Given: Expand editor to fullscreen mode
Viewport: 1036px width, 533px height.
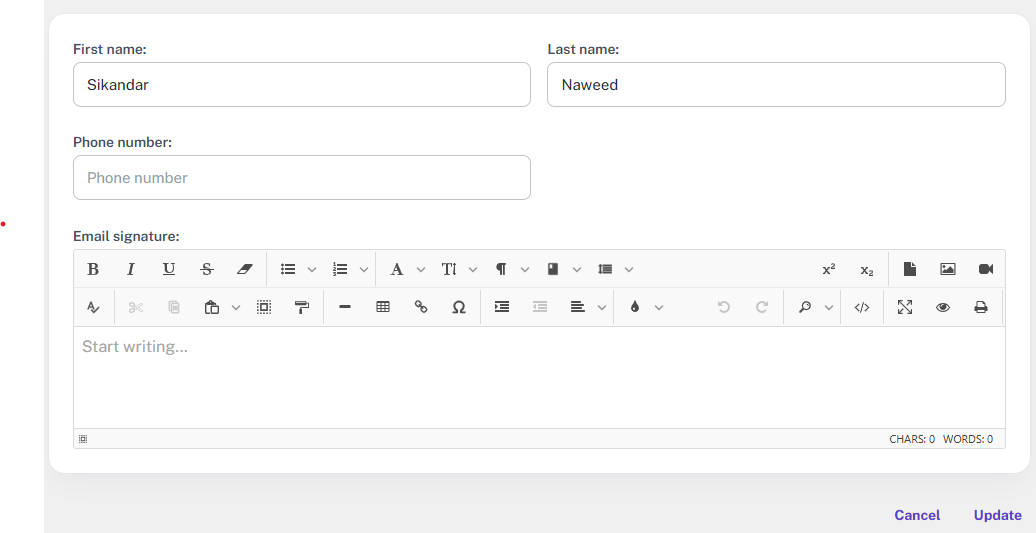Looking at the screenshot, I should 905,307.
